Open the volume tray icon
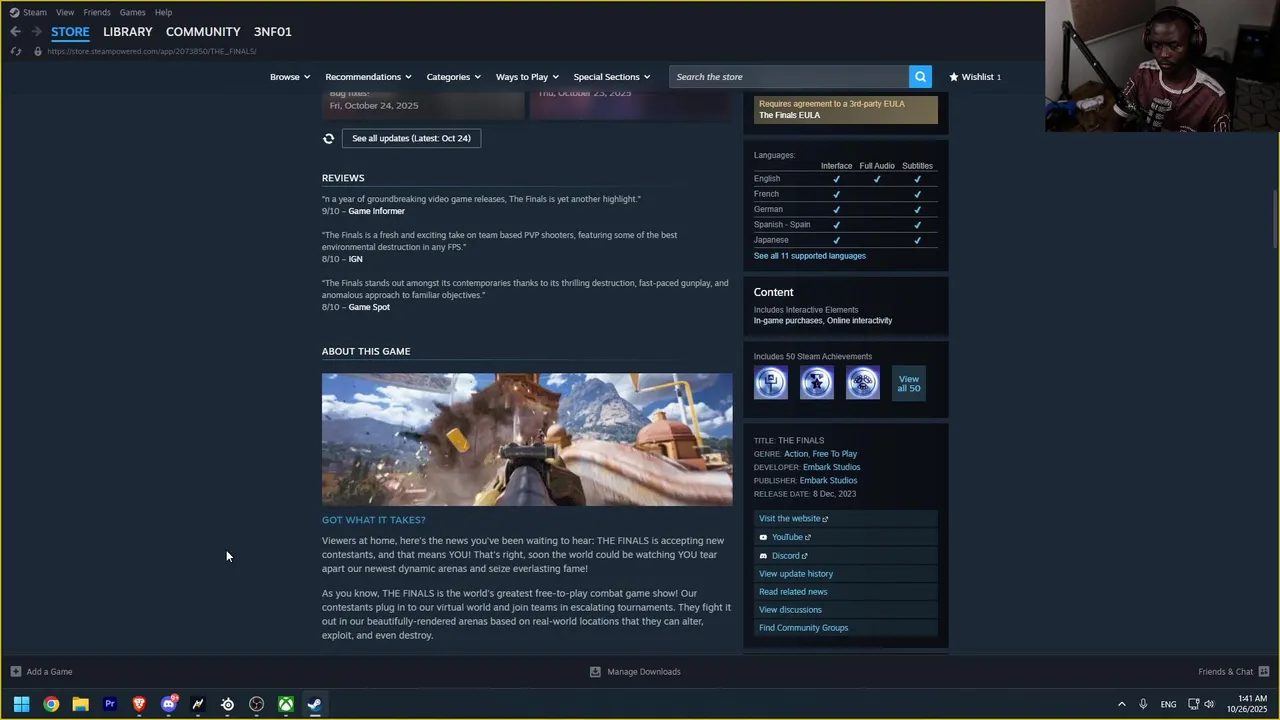 click(x=1209, y=704)
